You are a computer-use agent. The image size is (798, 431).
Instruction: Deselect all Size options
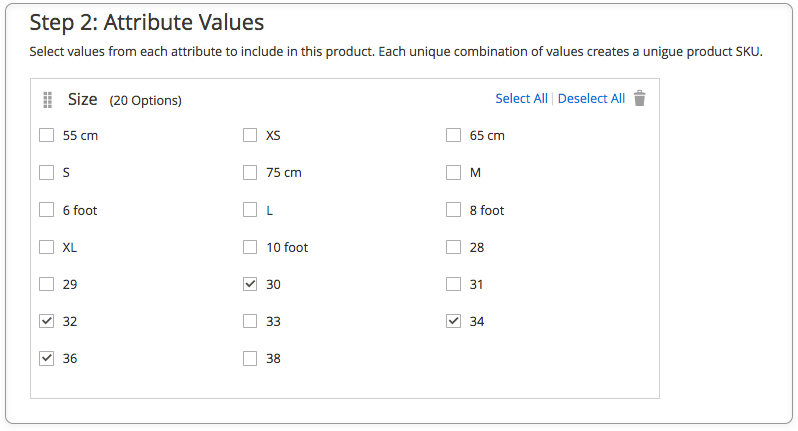tap(591, 99)
